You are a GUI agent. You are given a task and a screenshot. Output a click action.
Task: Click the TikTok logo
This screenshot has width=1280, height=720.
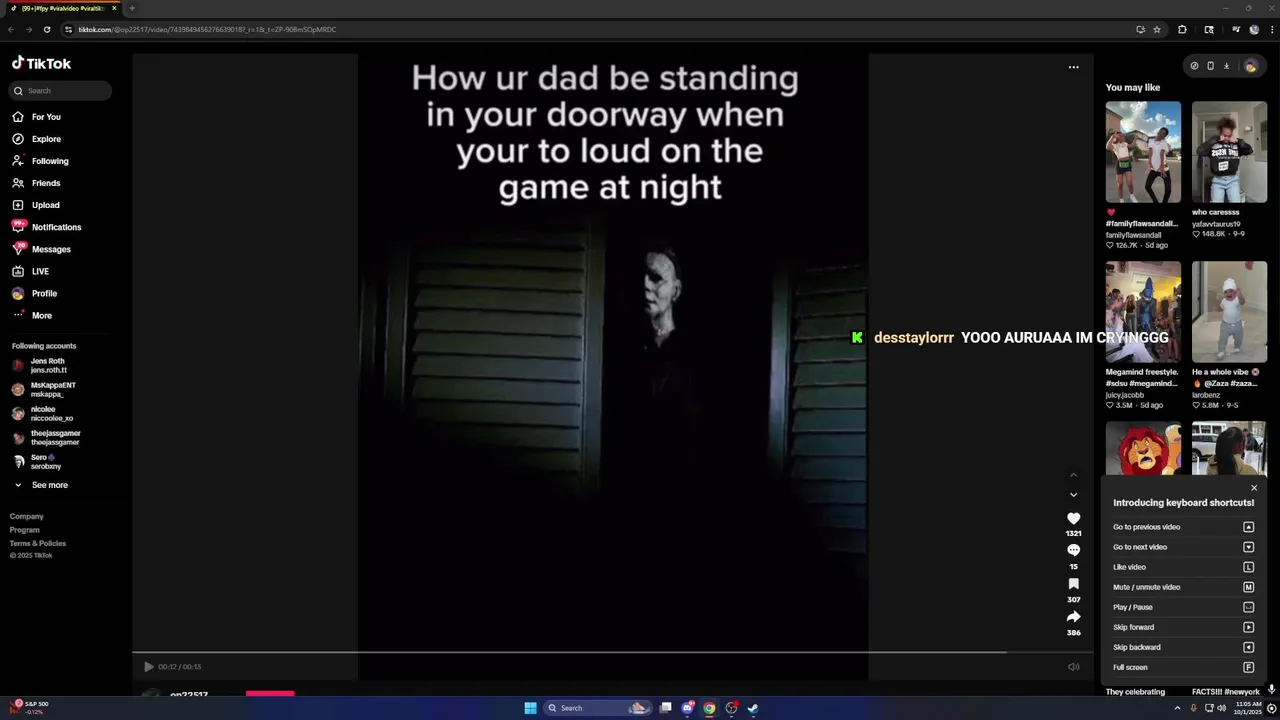point(42,63)
